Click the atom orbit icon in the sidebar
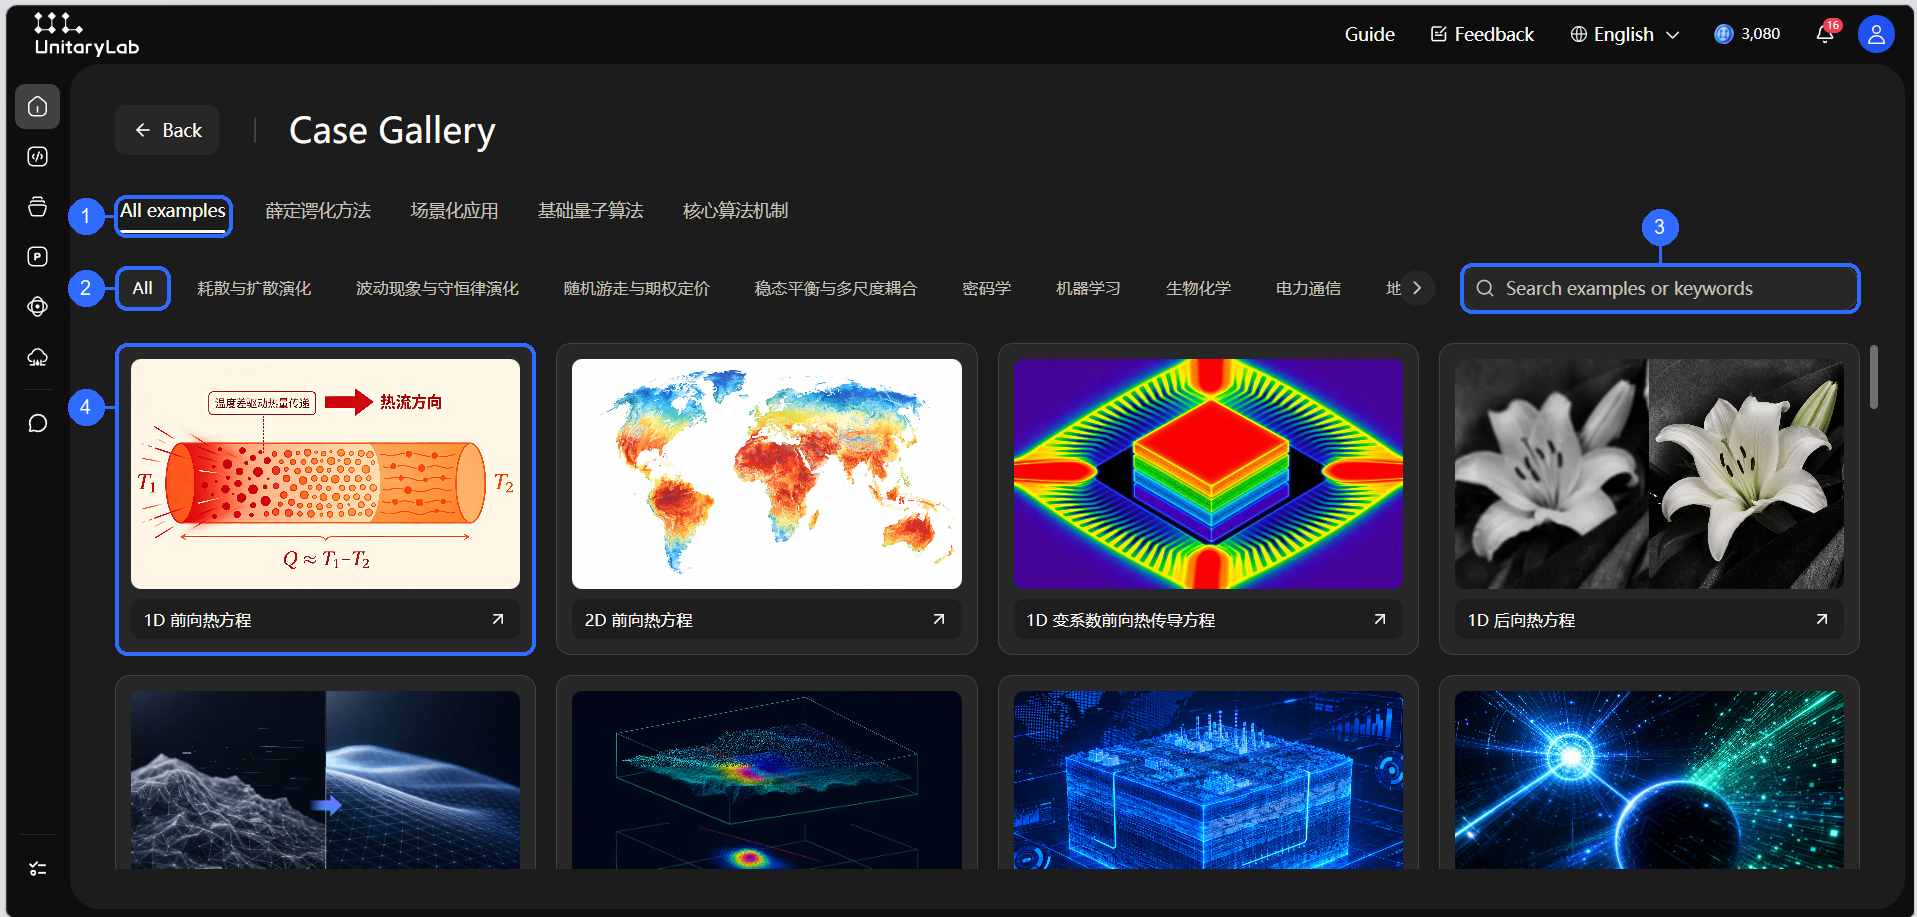The image size is (1917, 917). point(37,307)
